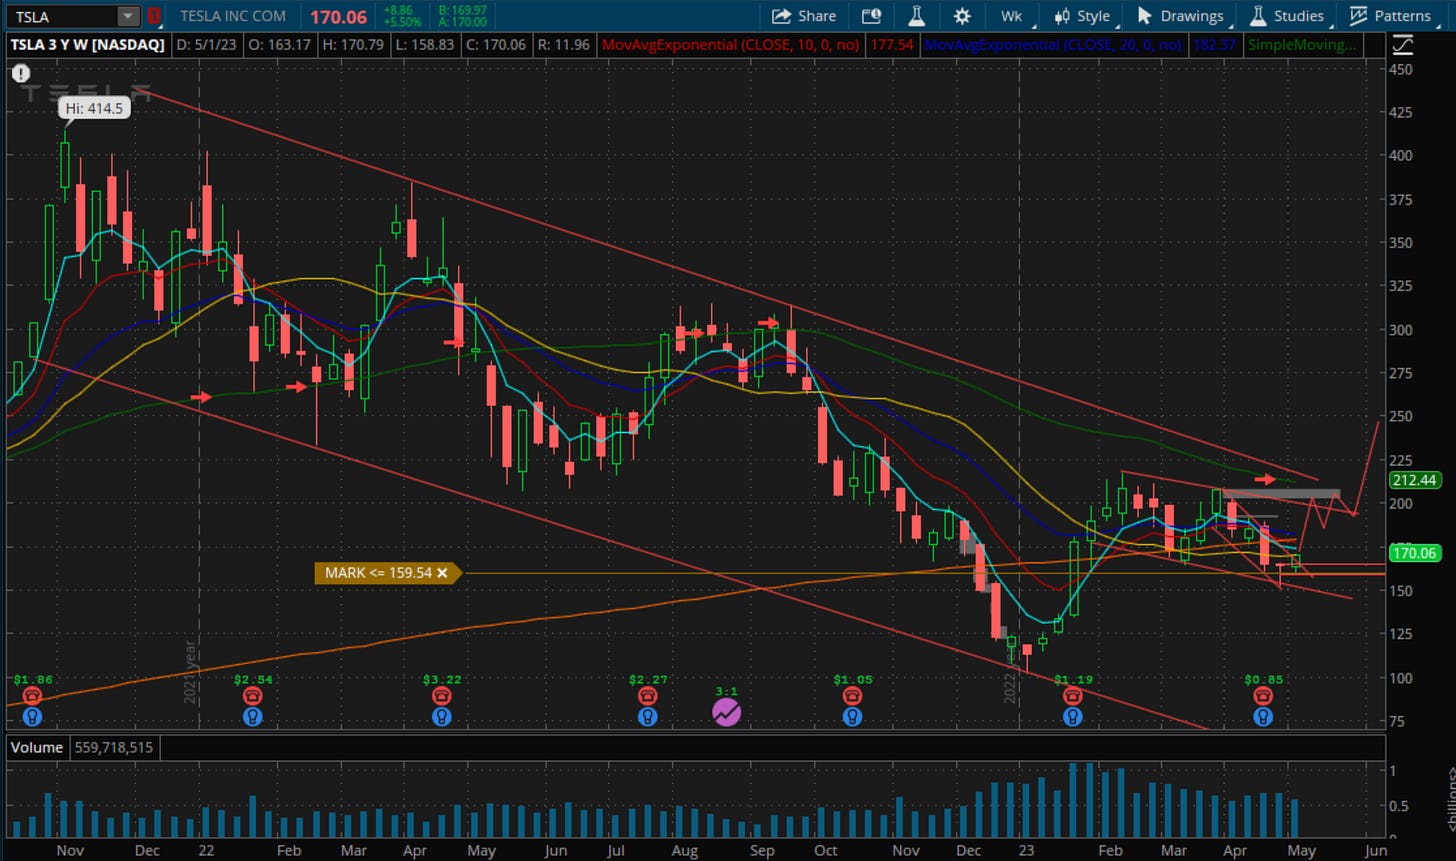
Task: Click the earnings phone icon under $1.86
Action: click(32, 697)
